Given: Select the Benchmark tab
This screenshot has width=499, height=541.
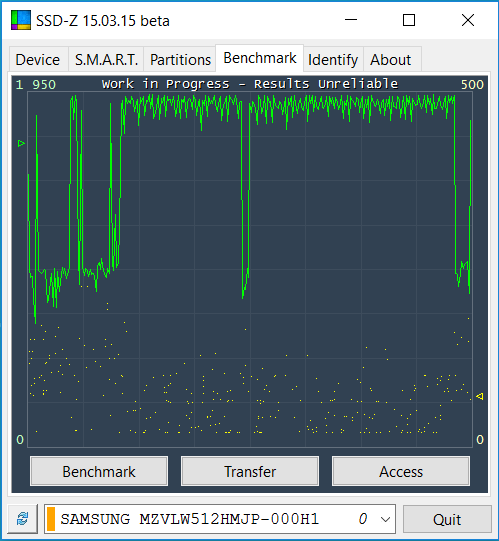Looking at the screenshot, I should (260, 58).
